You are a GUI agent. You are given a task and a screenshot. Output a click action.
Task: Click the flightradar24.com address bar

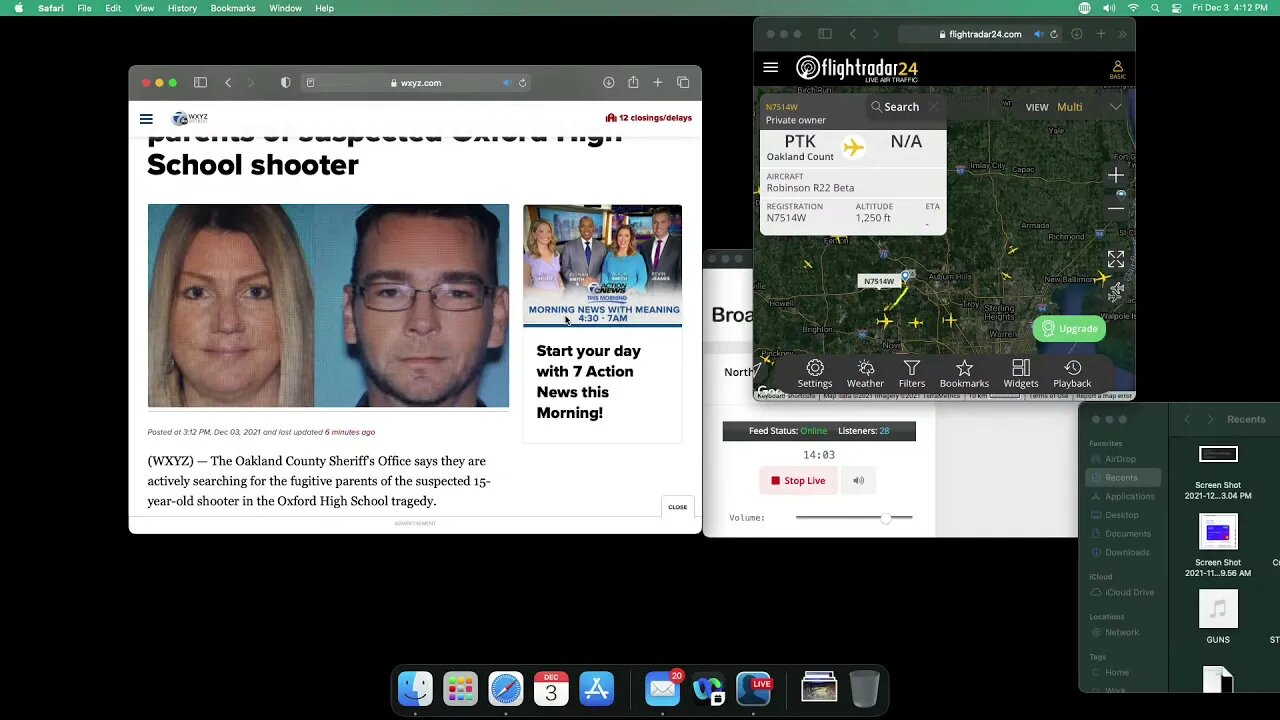pyautogui.click(x=980, y=34)
